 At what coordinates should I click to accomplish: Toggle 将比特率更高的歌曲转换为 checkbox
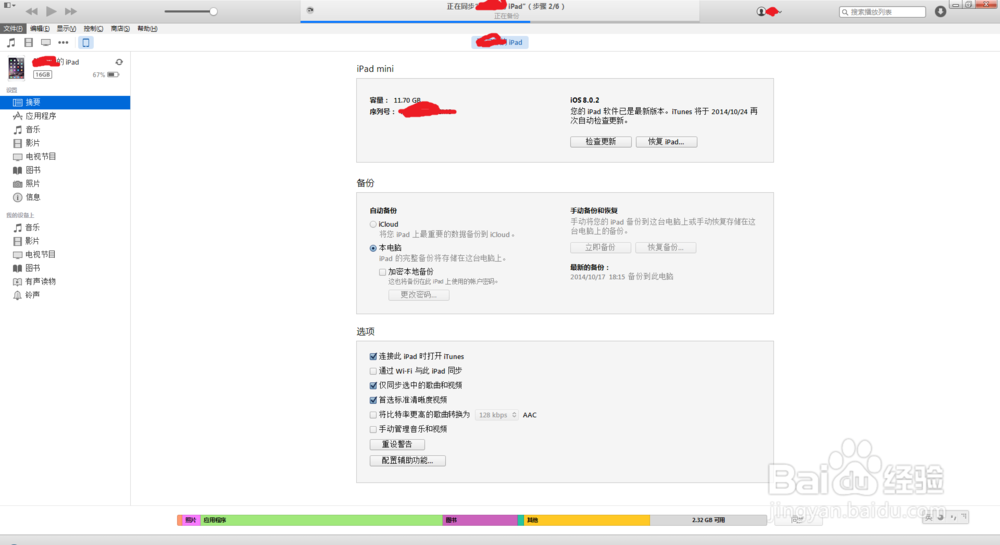(x=373, y=415)
